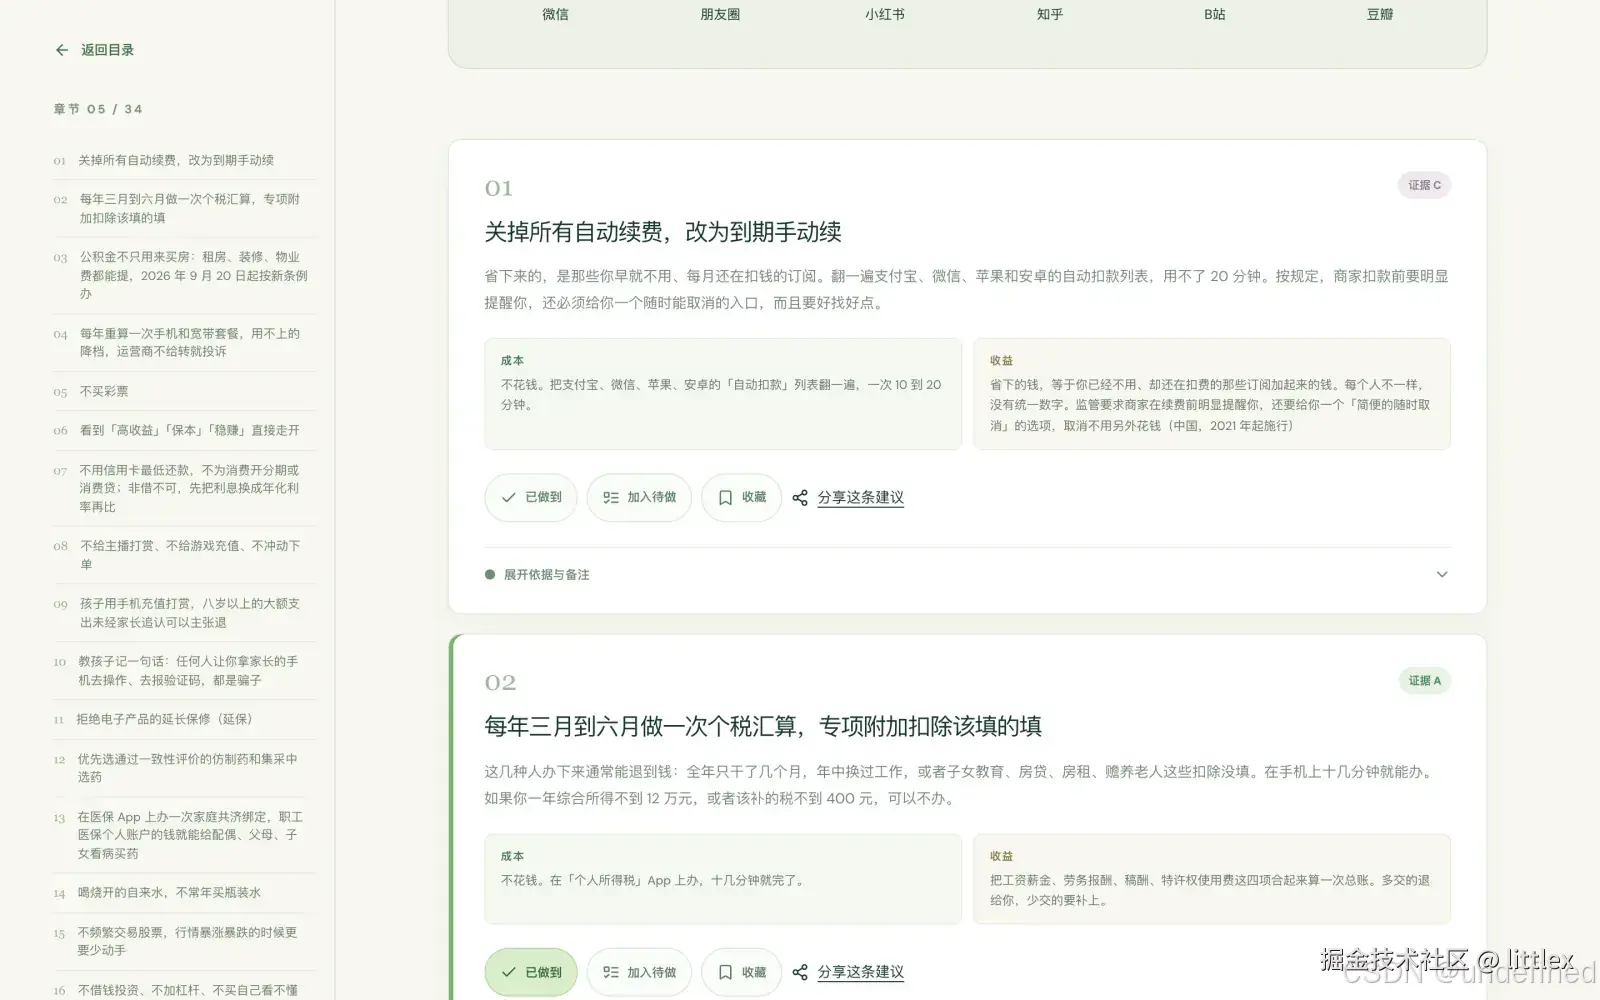
Task: Open sidebar item 03 公积金不只用来买房
Action: point(184,275)
